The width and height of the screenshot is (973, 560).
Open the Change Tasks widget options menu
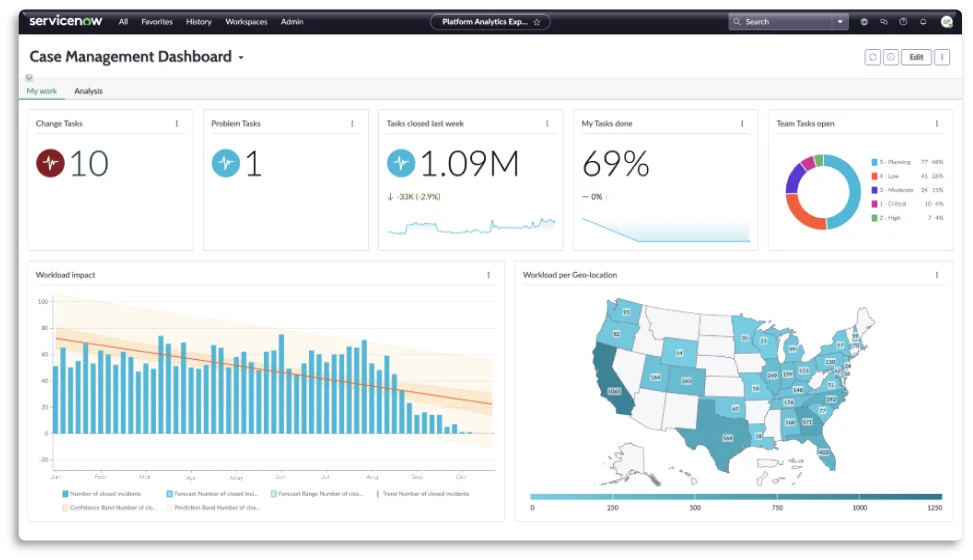(x=177, y=124)
